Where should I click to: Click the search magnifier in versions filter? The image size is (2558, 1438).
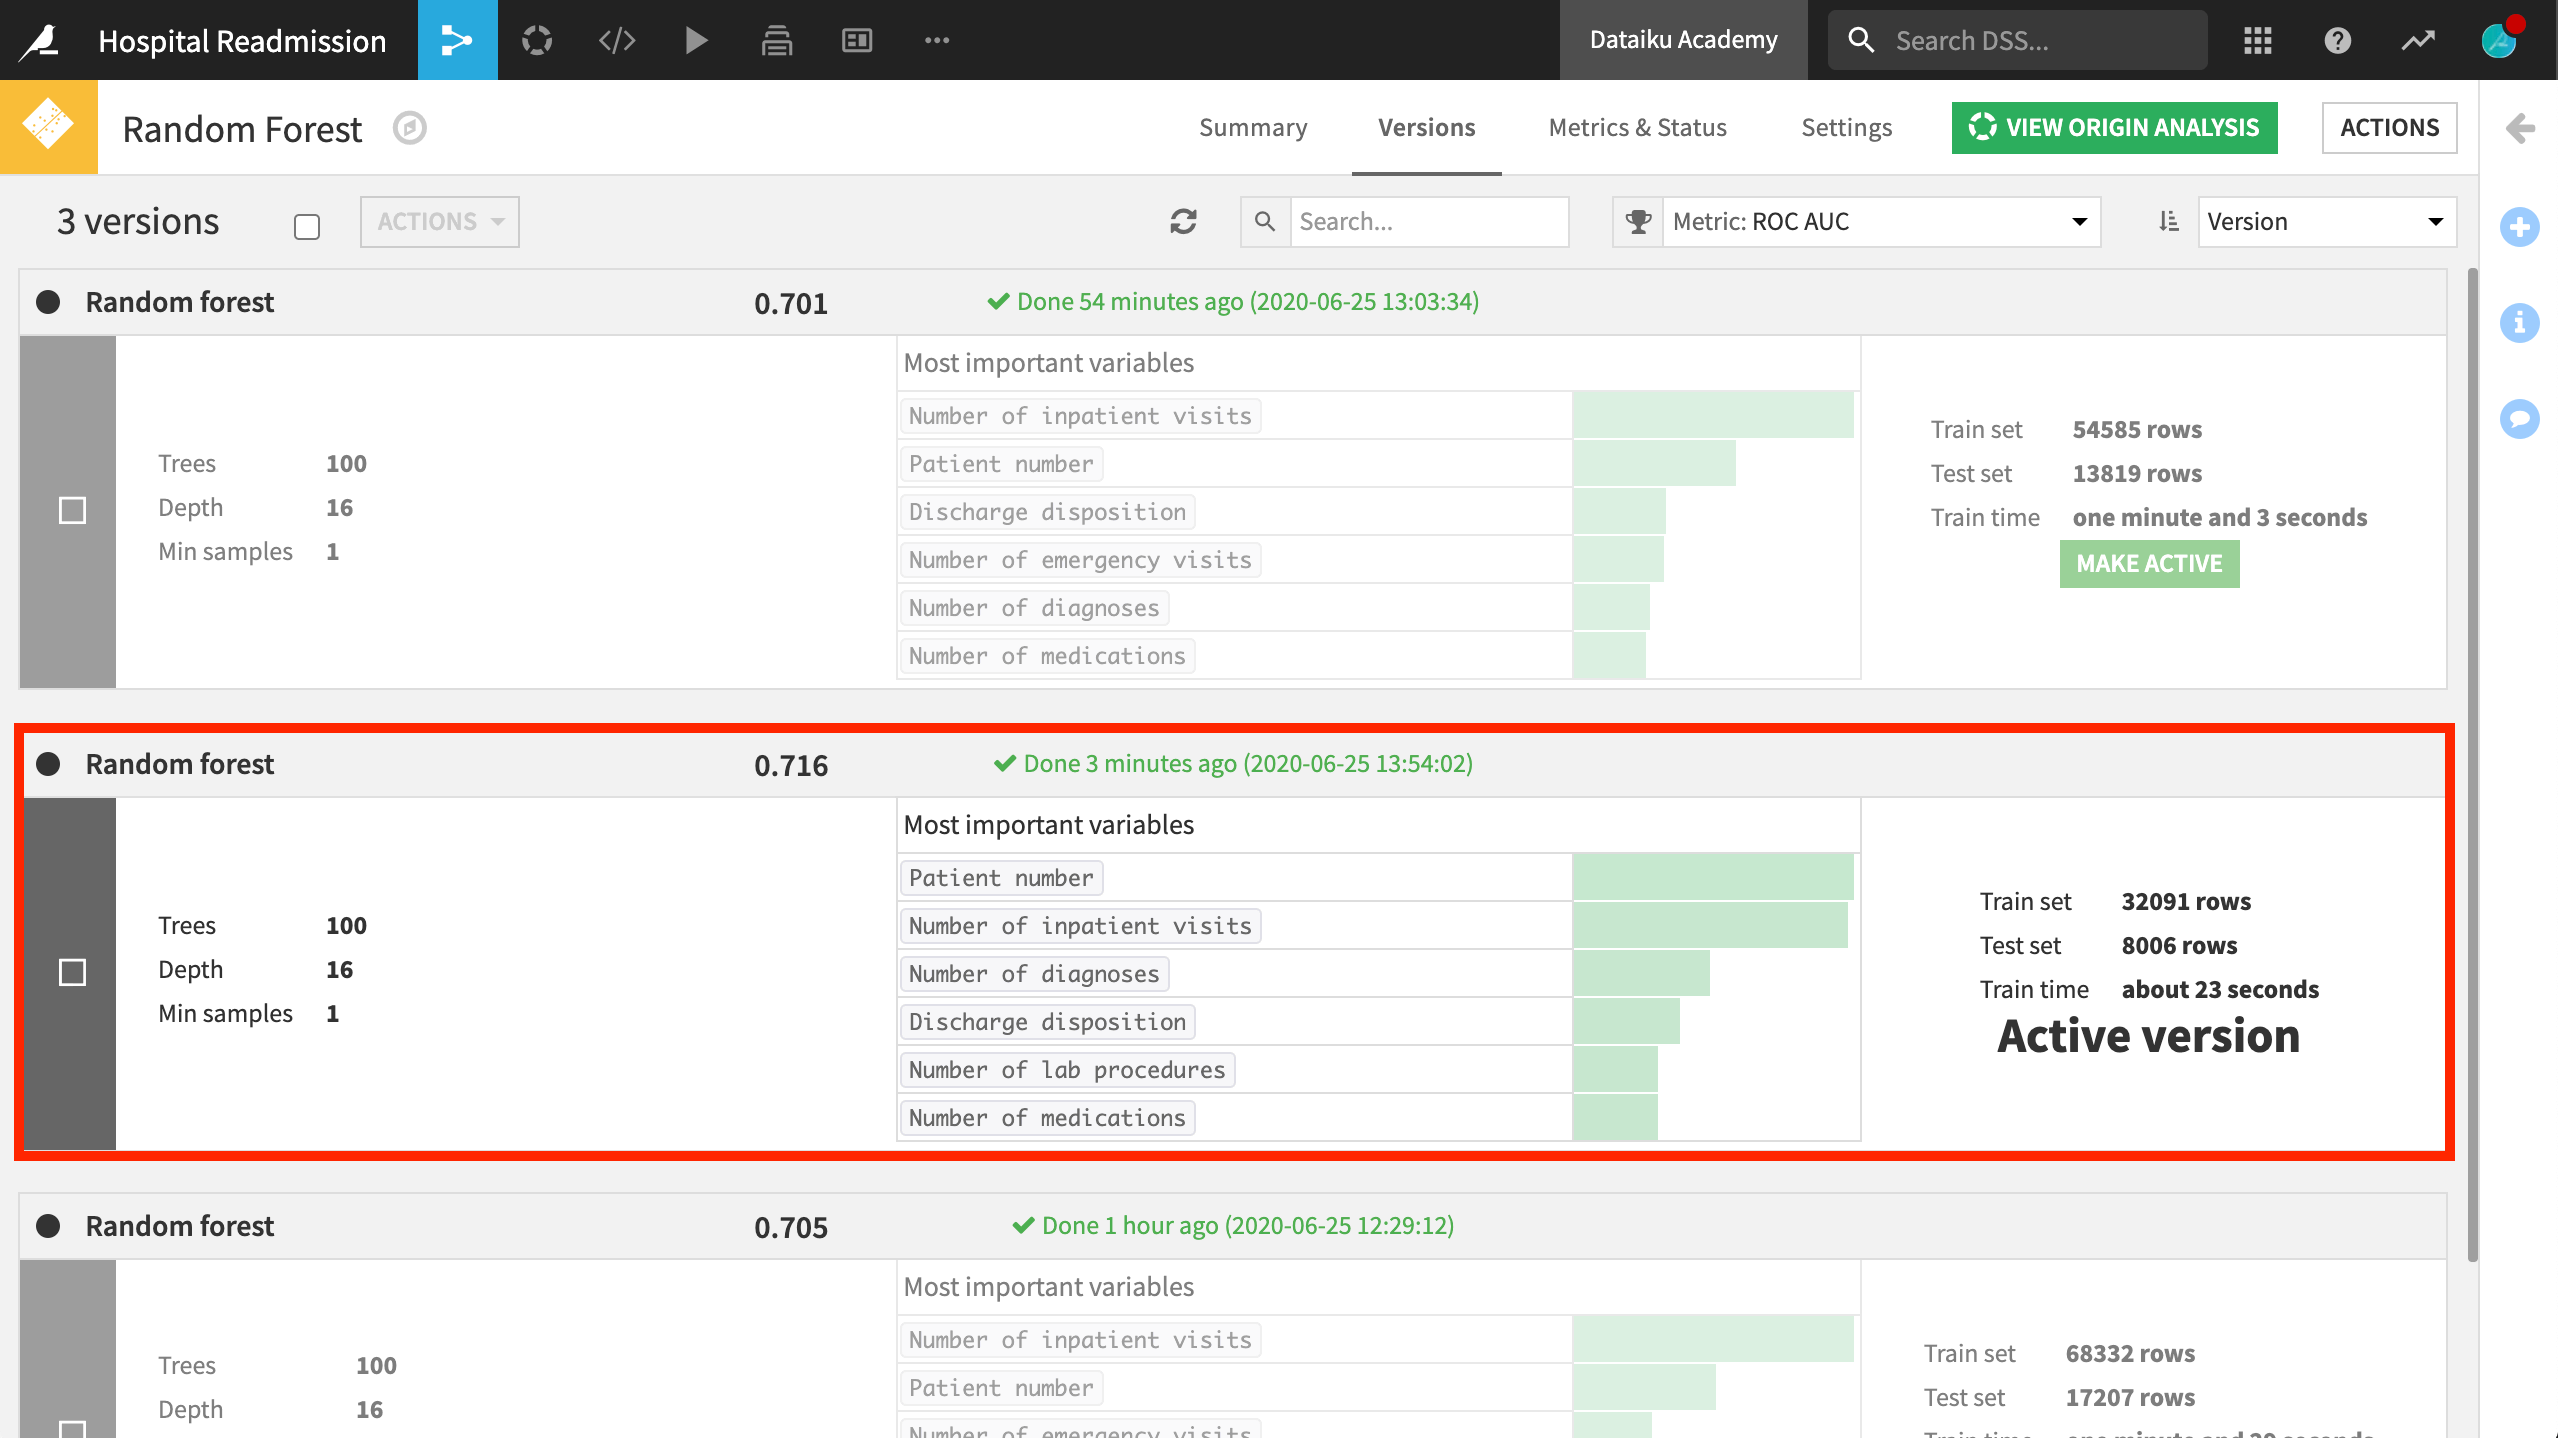click(x=1265, y=221)
